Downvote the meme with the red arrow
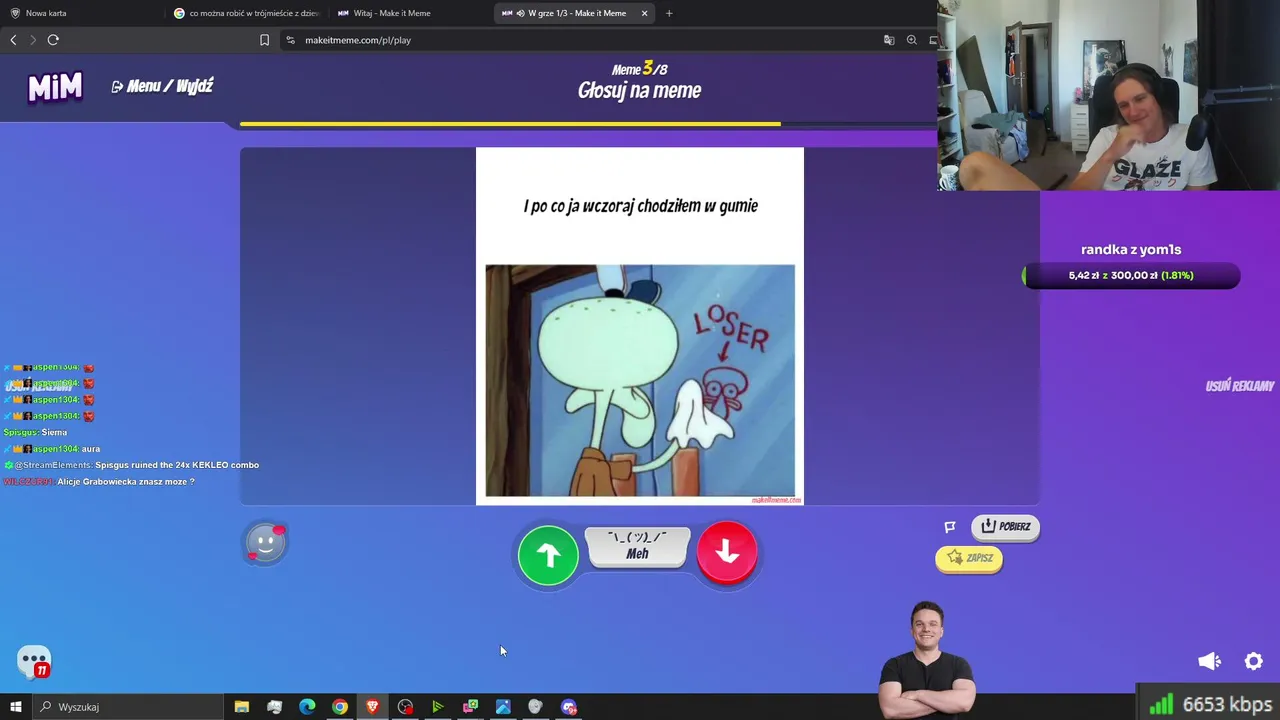This screenshot has height=720, width=1280. tap(727, 552)
